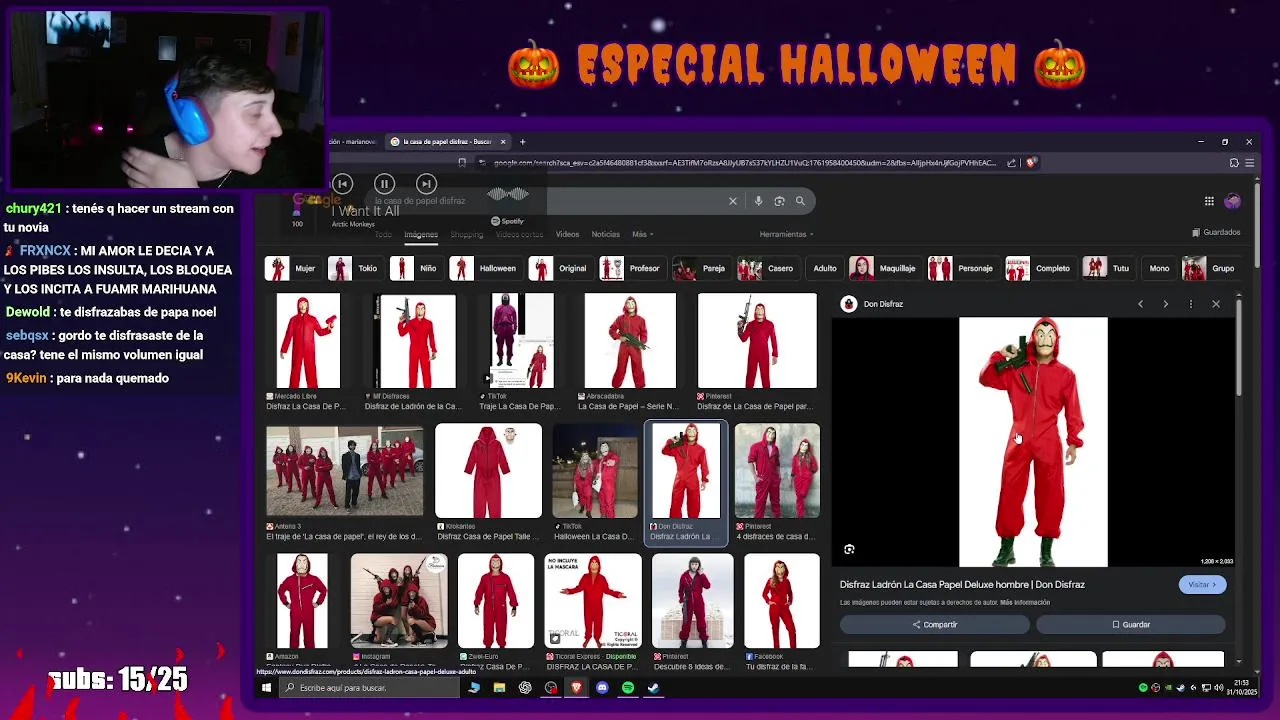This screenshot has height=720, width=1280.
Task: Filter images by Mono chip
Action: tap(1159, 268)
